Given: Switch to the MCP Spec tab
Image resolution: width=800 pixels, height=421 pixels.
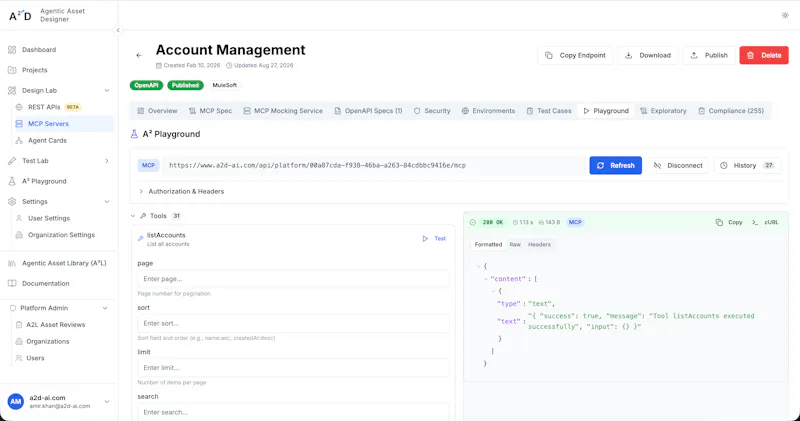Looking at the screenshot, I should tap(210, 111).
